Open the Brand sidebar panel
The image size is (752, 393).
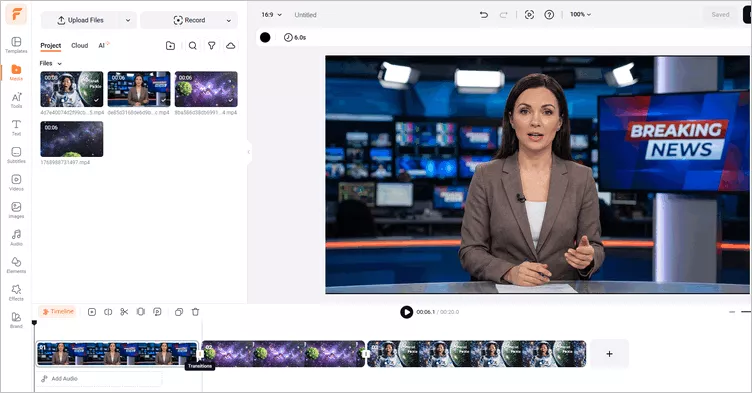pos(16,320)
